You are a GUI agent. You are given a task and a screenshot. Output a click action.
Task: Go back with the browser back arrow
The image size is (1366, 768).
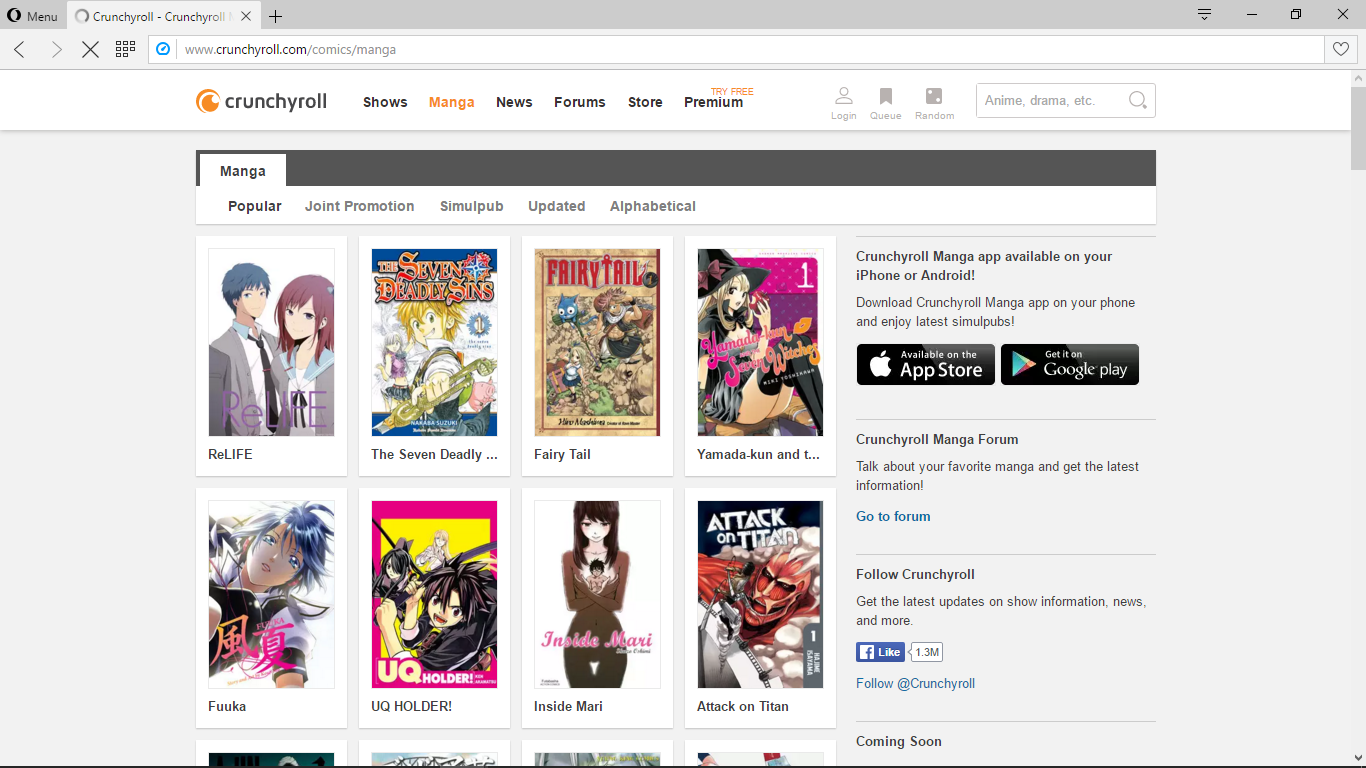pyautogui.click(x=19, y=49)
